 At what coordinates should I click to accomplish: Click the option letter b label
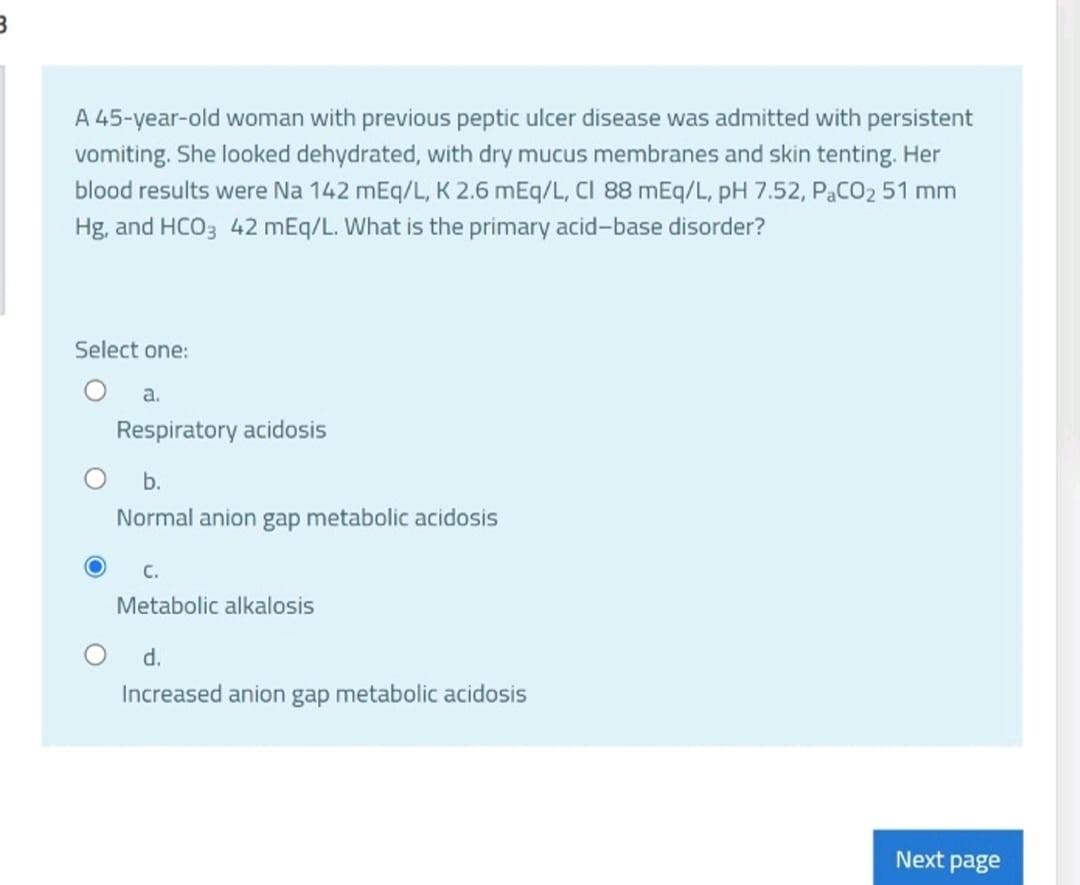pyautogui.click(x=151, y=481)
